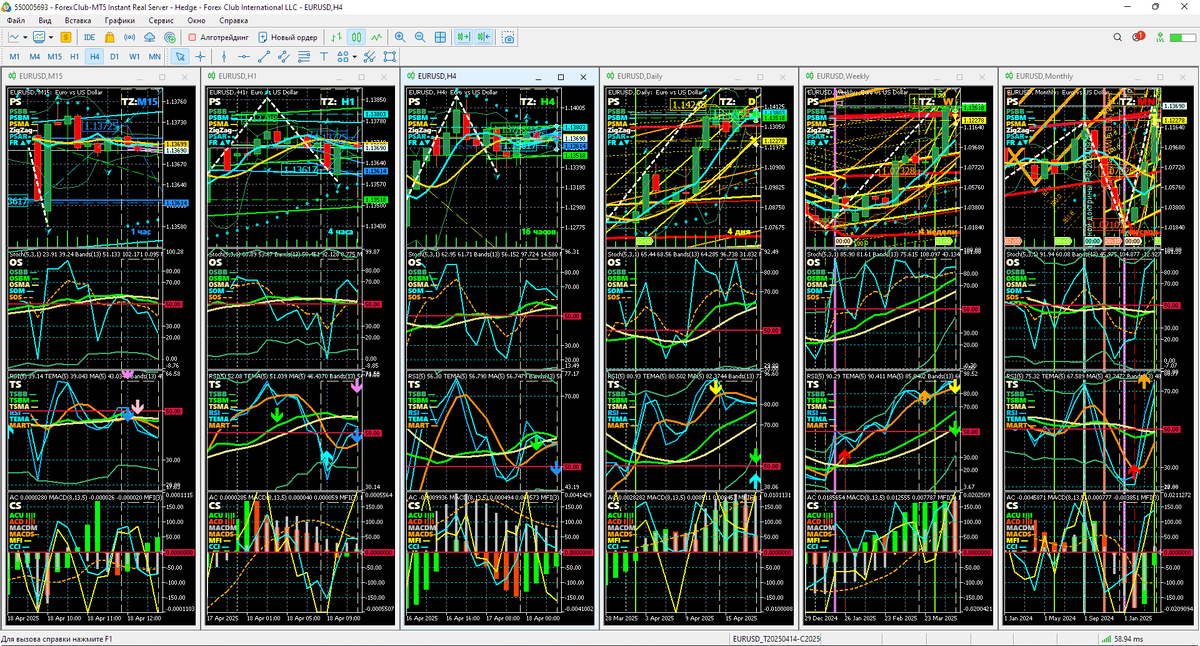Select the Fibonacci retracement tool
The height and width of the screenshot is (646, 1200).
coord(304,57)
